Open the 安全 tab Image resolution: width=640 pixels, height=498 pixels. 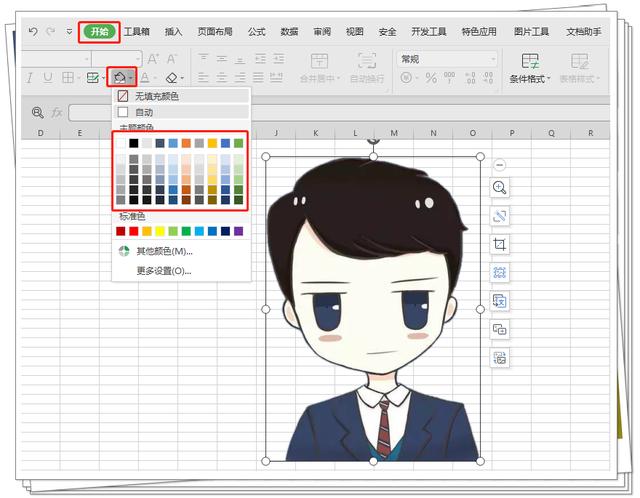click(x=387, y=31)
